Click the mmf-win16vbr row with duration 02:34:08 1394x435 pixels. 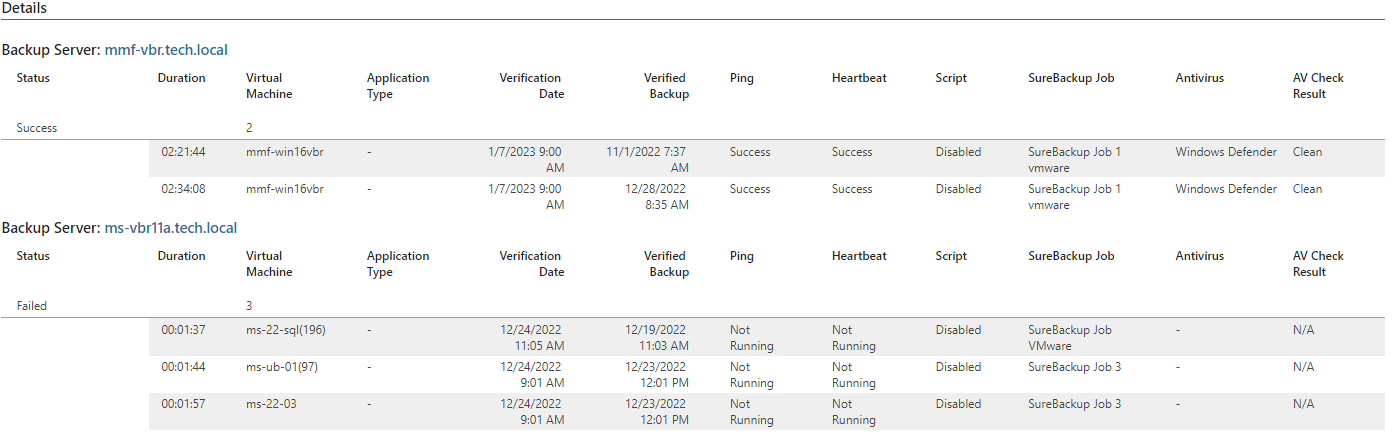coord(766,197)
